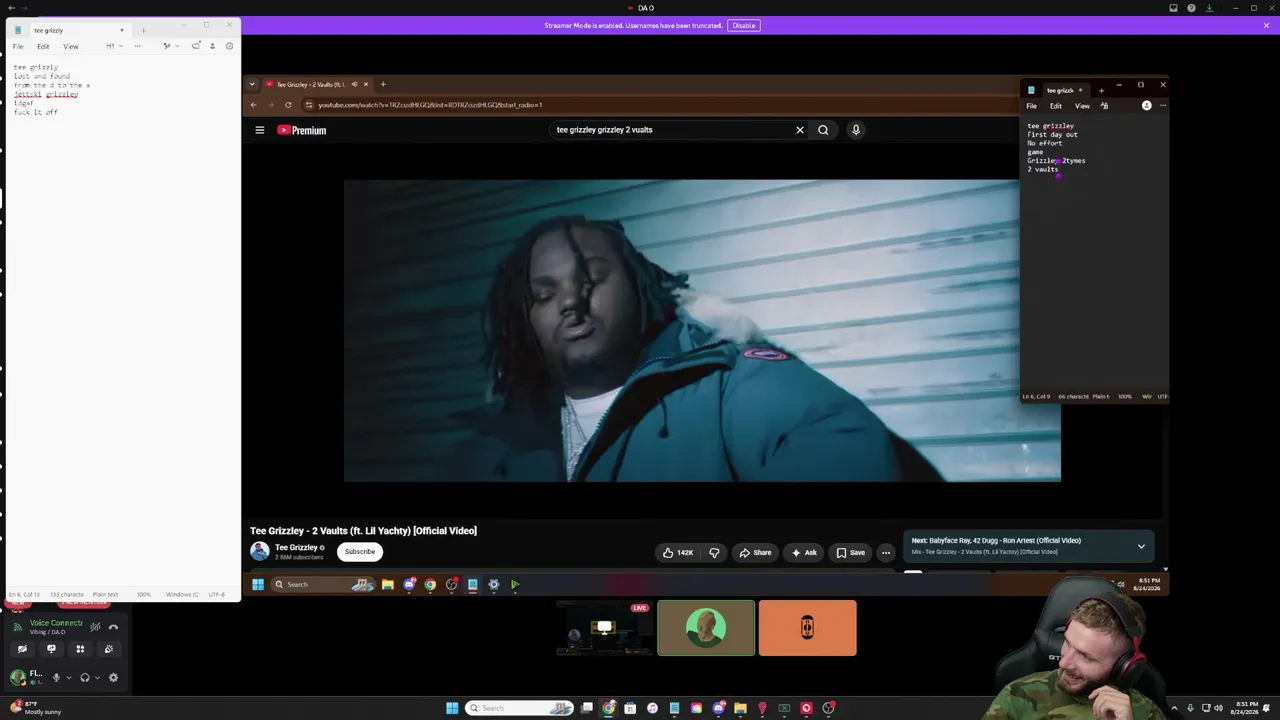Turn on the Discord camera
The image size is (1280, 720).
pyautogui.click(x=22, y=649)
